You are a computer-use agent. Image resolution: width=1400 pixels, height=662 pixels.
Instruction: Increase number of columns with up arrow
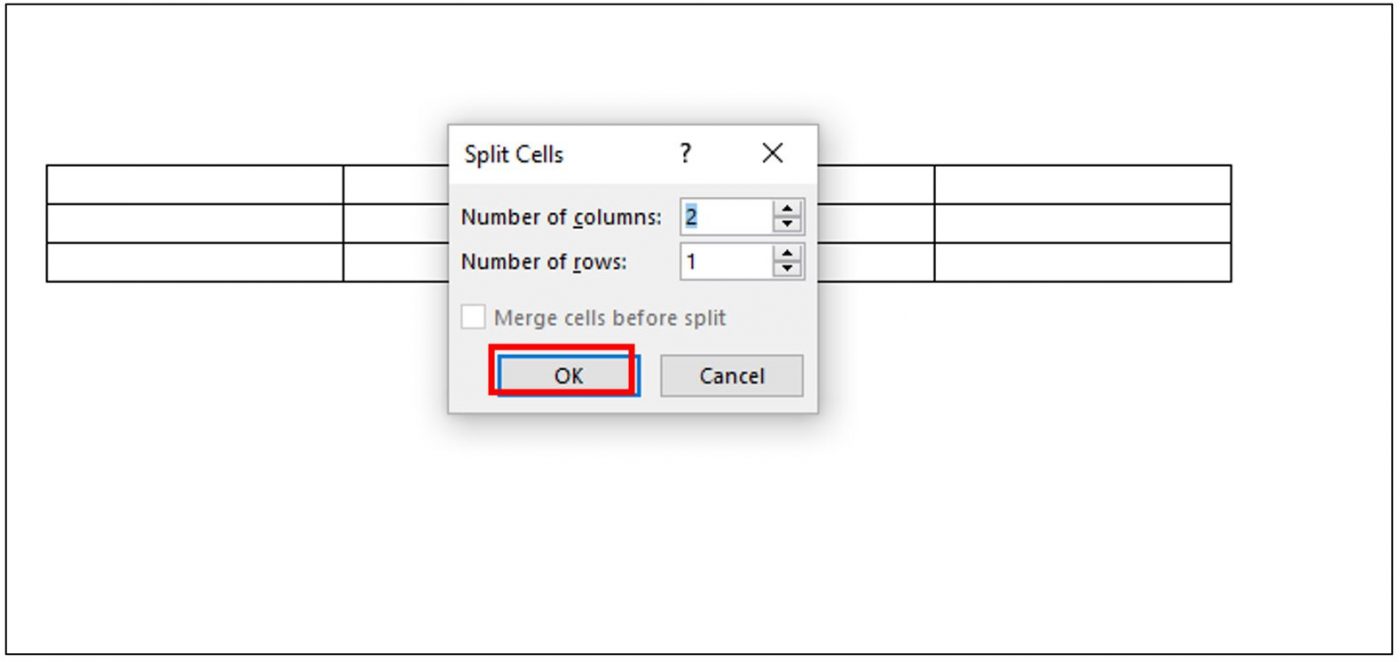click(788, 209)
